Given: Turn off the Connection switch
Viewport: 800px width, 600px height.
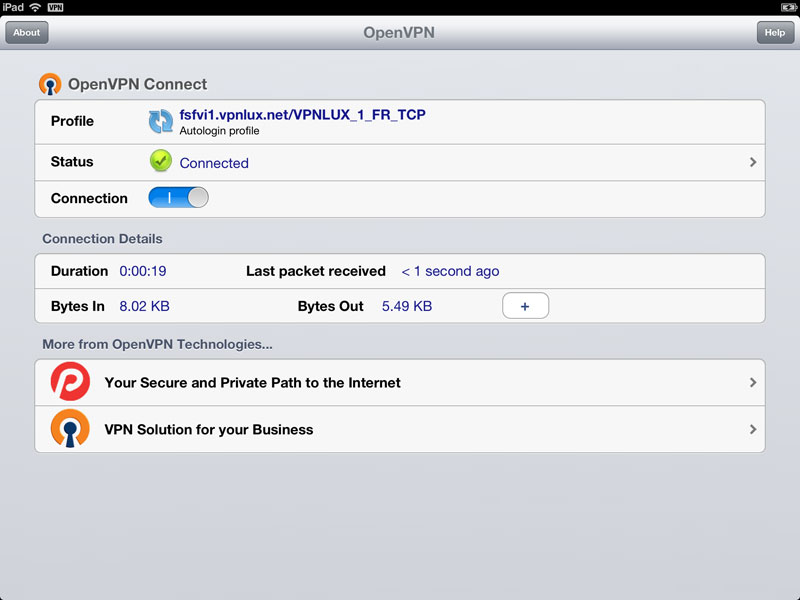Looking at the screenshot, I should tap(178, 197).
